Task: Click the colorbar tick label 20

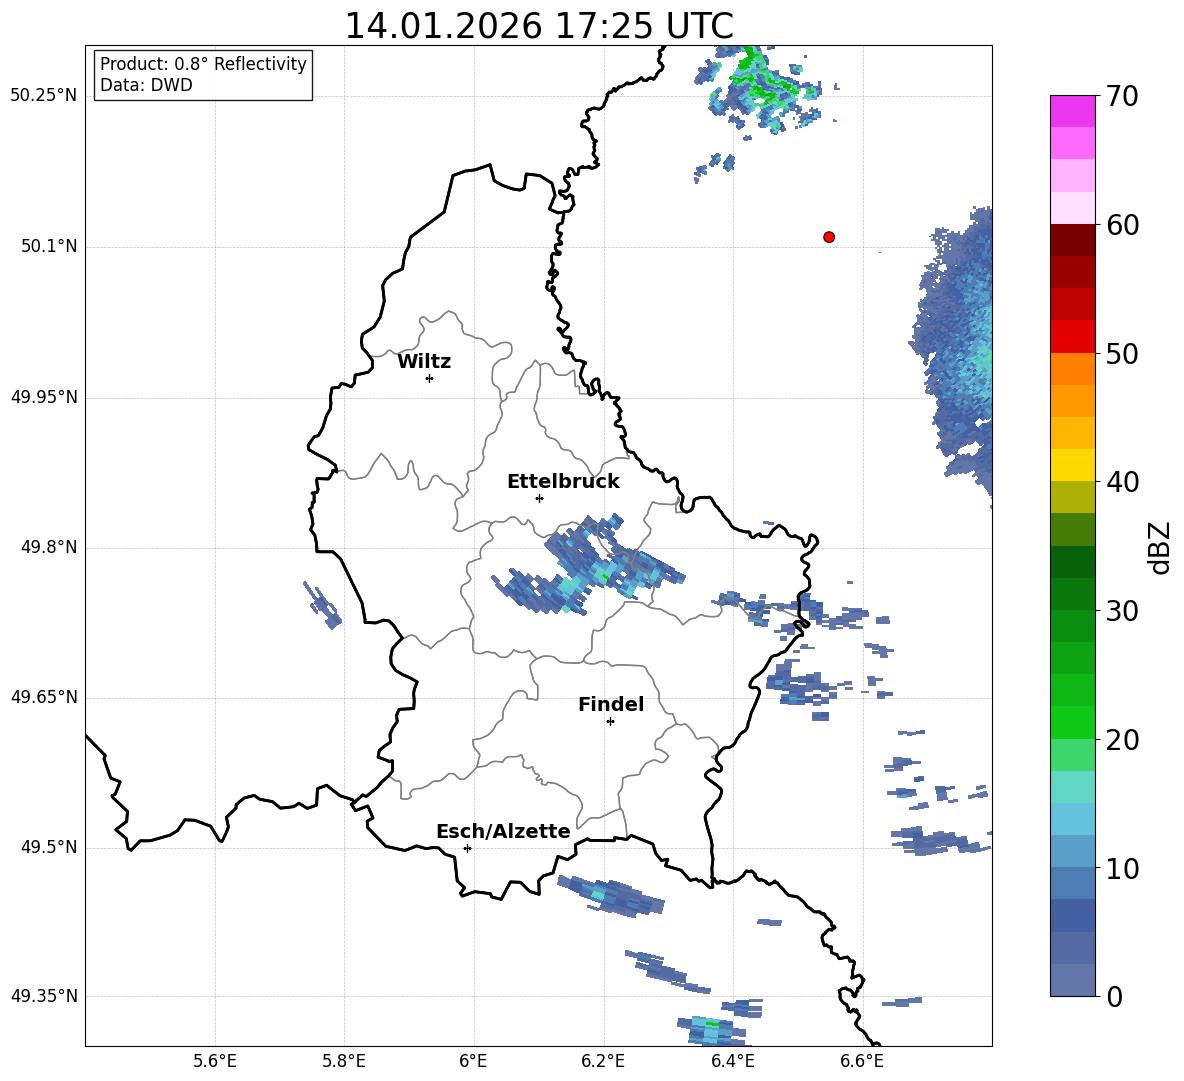Action: [1122, 740]
